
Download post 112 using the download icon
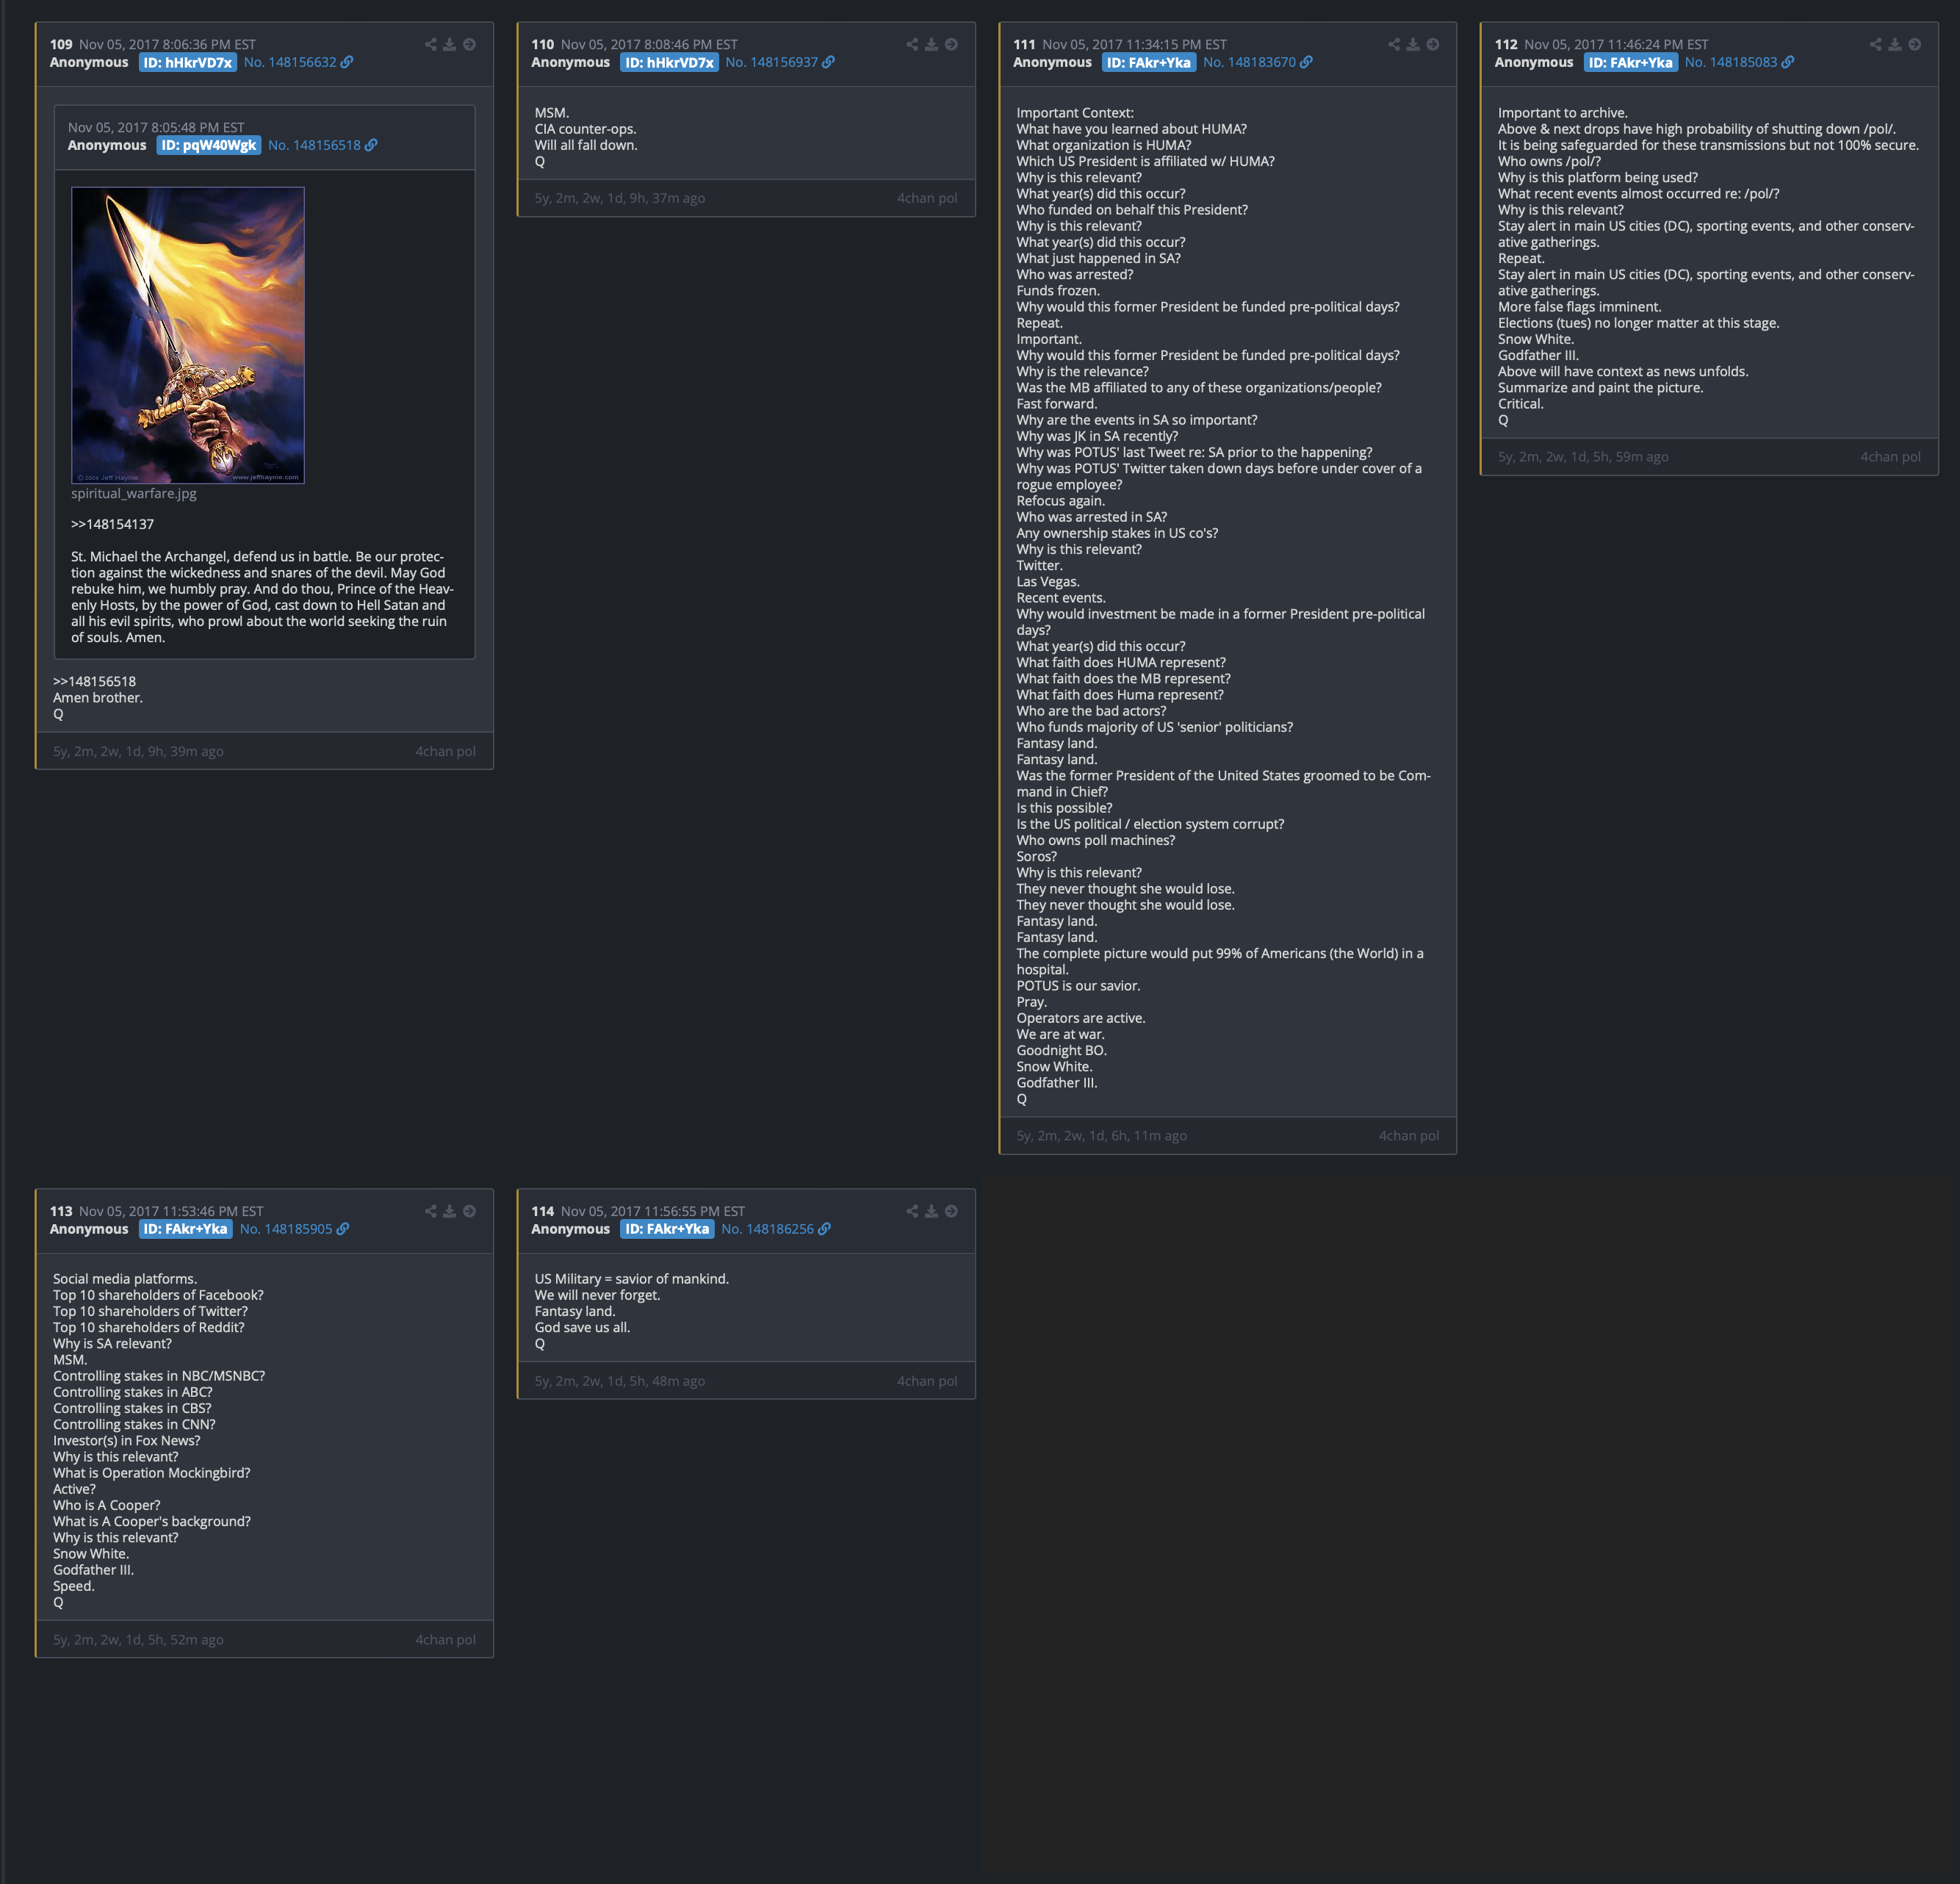coord(1894,45)
